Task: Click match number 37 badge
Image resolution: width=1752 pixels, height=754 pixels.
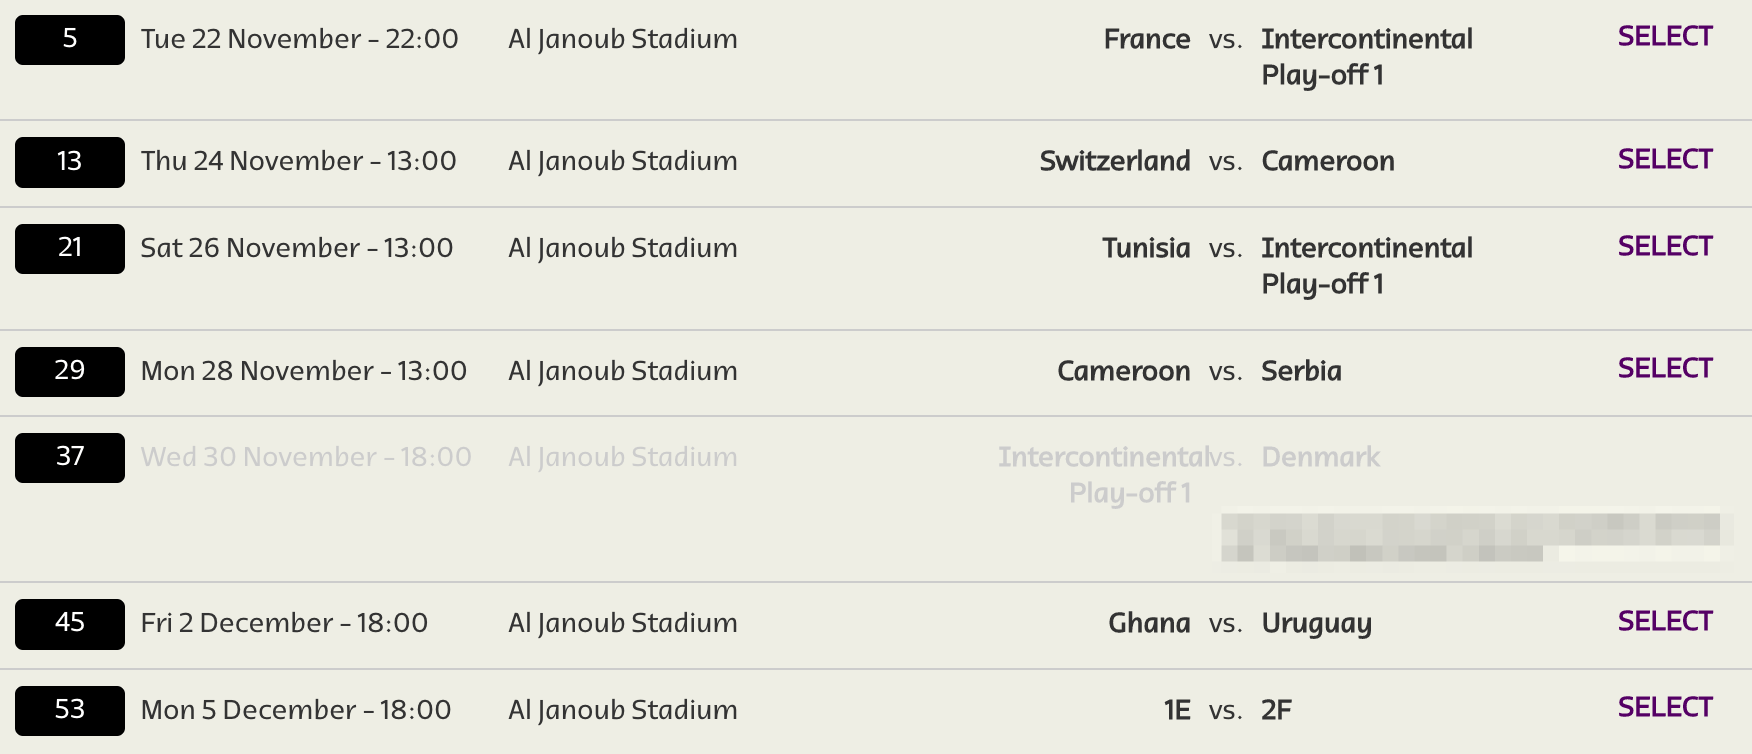Action: (x=70, y=458)
